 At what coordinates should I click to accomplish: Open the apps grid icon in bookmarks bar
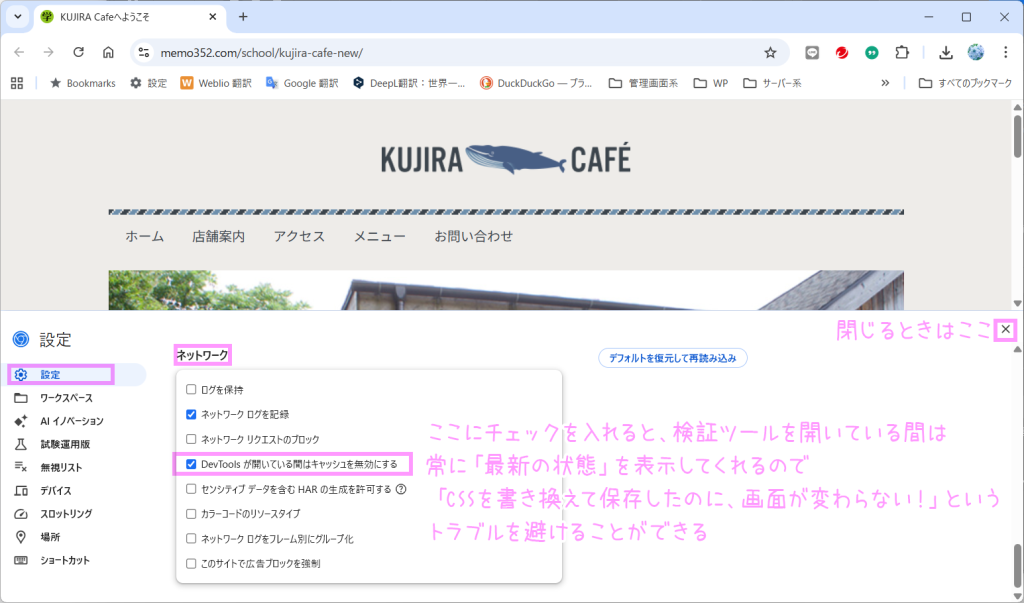click(17, 83)
